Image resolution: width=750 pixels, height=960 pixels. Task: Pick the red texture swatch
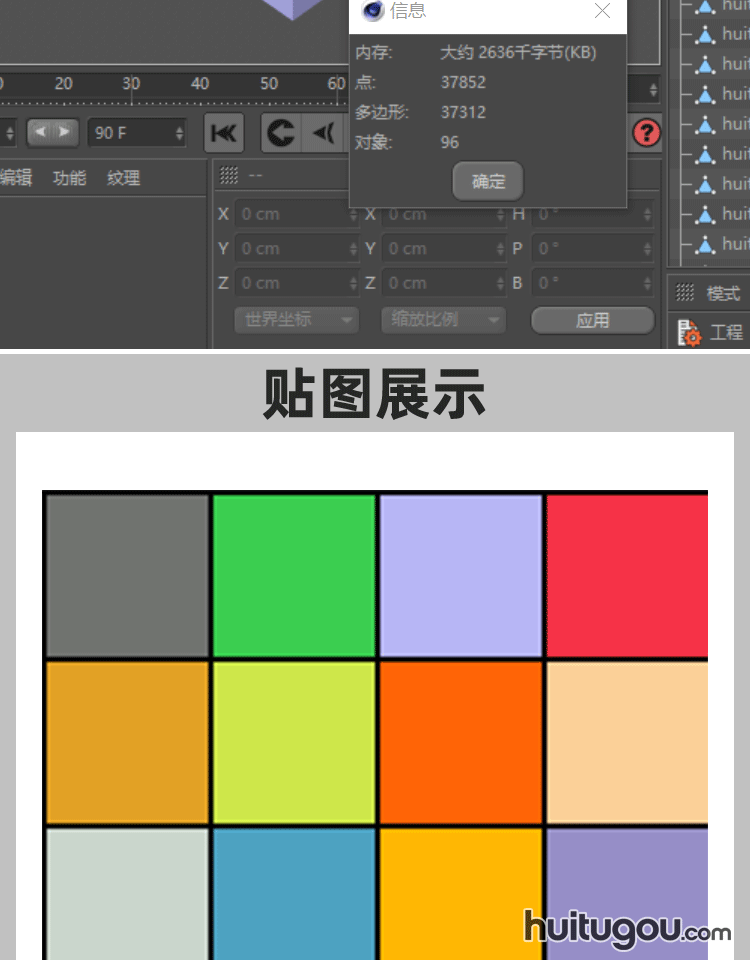point(627,576)
